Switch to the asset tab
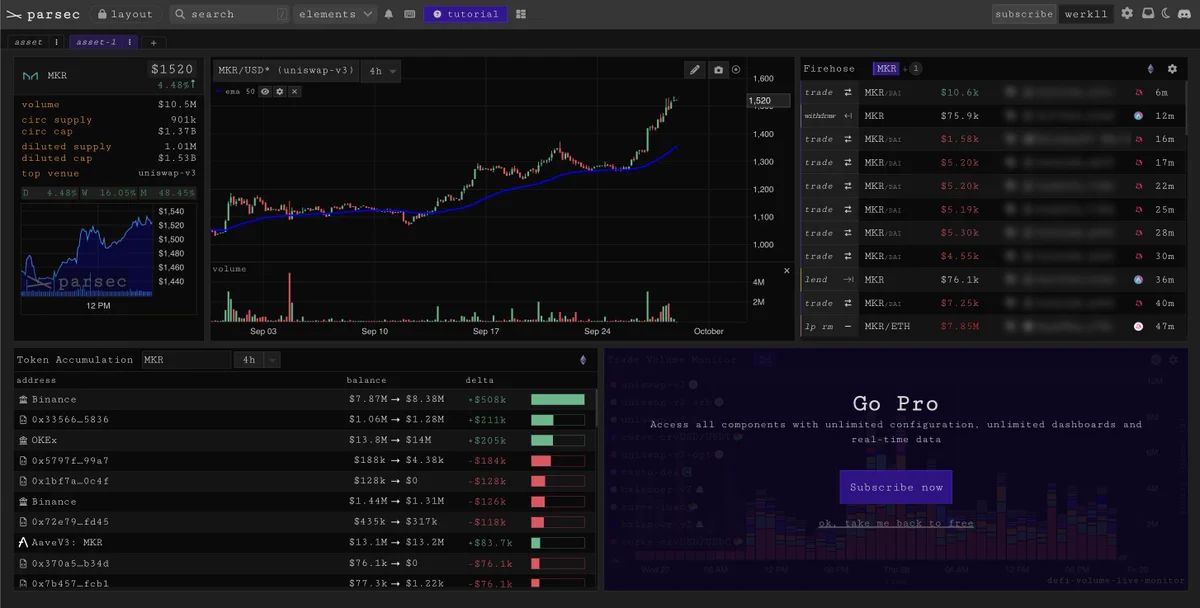 coord(29,42)
